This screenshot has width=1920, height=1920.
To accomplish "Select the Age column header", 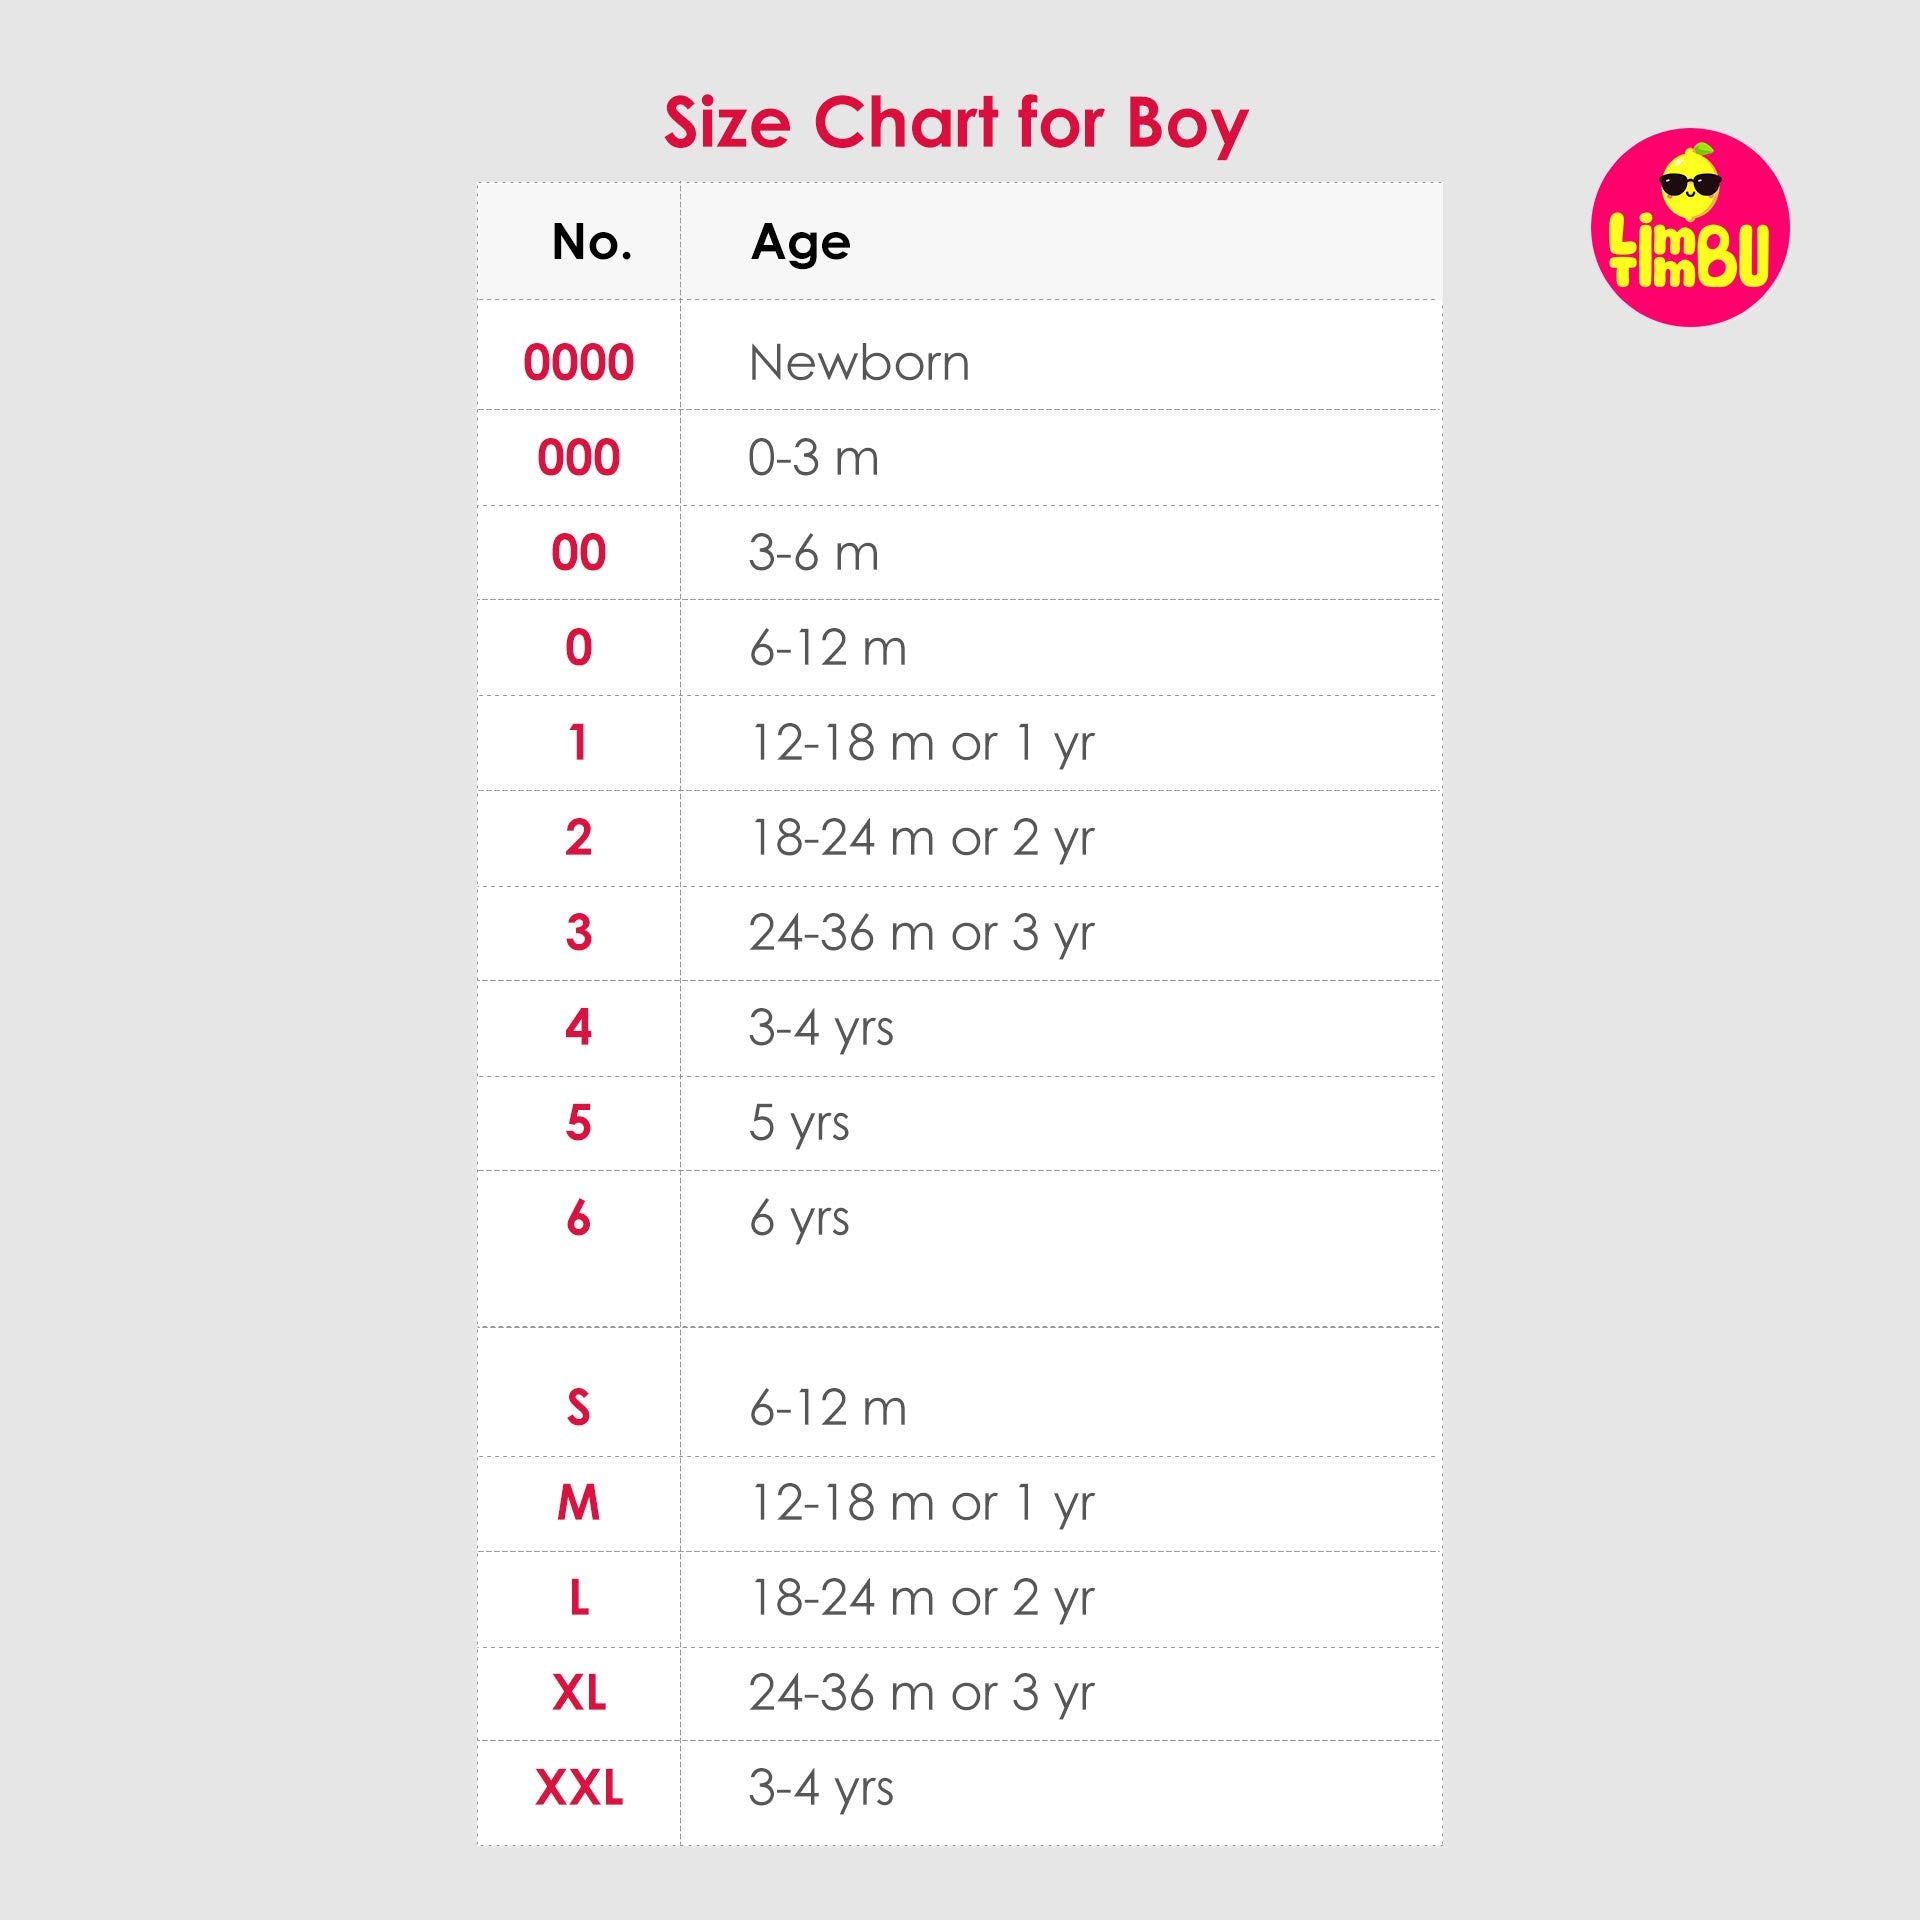I will click(x=801, y=244).
